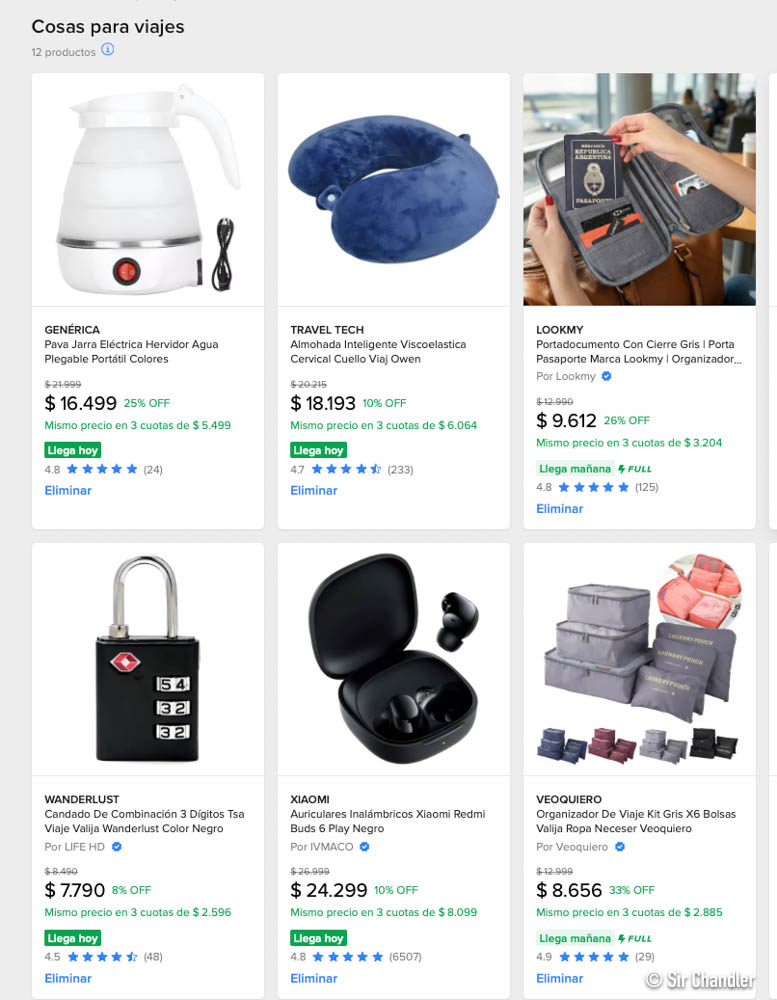Image resolution: width=777 pixels, height=1000 pixels.
Task: Open Auriculares Inalámbricos Xiaomi Redmi title
Action: point(388,821)
